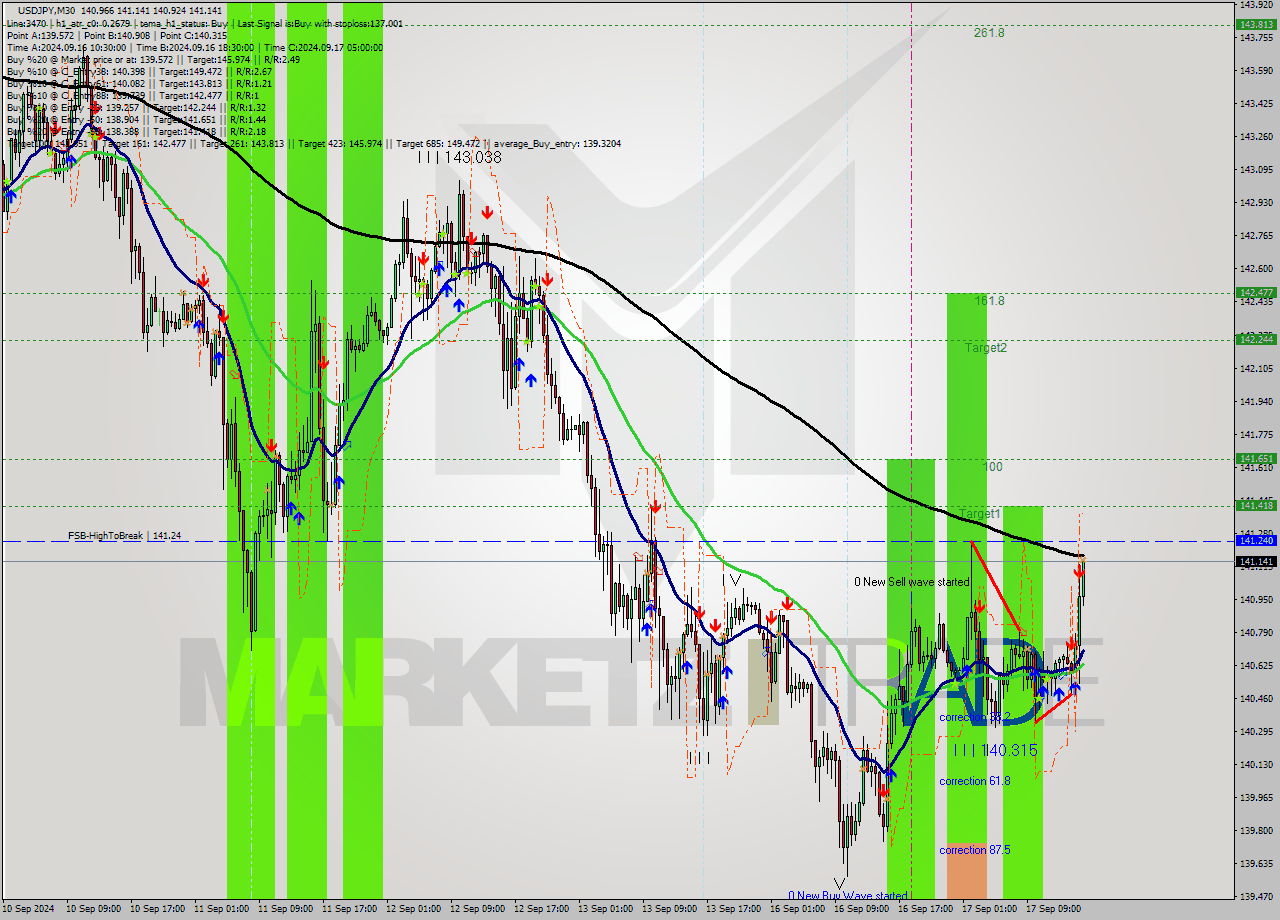Click the '0 New Buy Wave started' label
1280x920 pixels.
pyautogui.click(x=848, y=896)
